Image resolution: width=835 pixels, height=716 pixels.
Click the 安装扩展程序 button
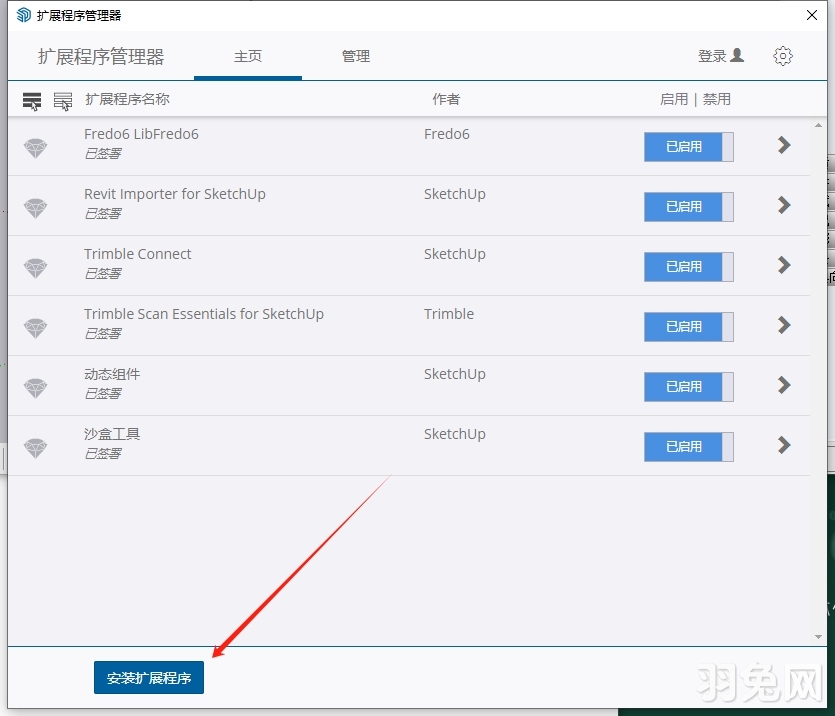[148, 677]
